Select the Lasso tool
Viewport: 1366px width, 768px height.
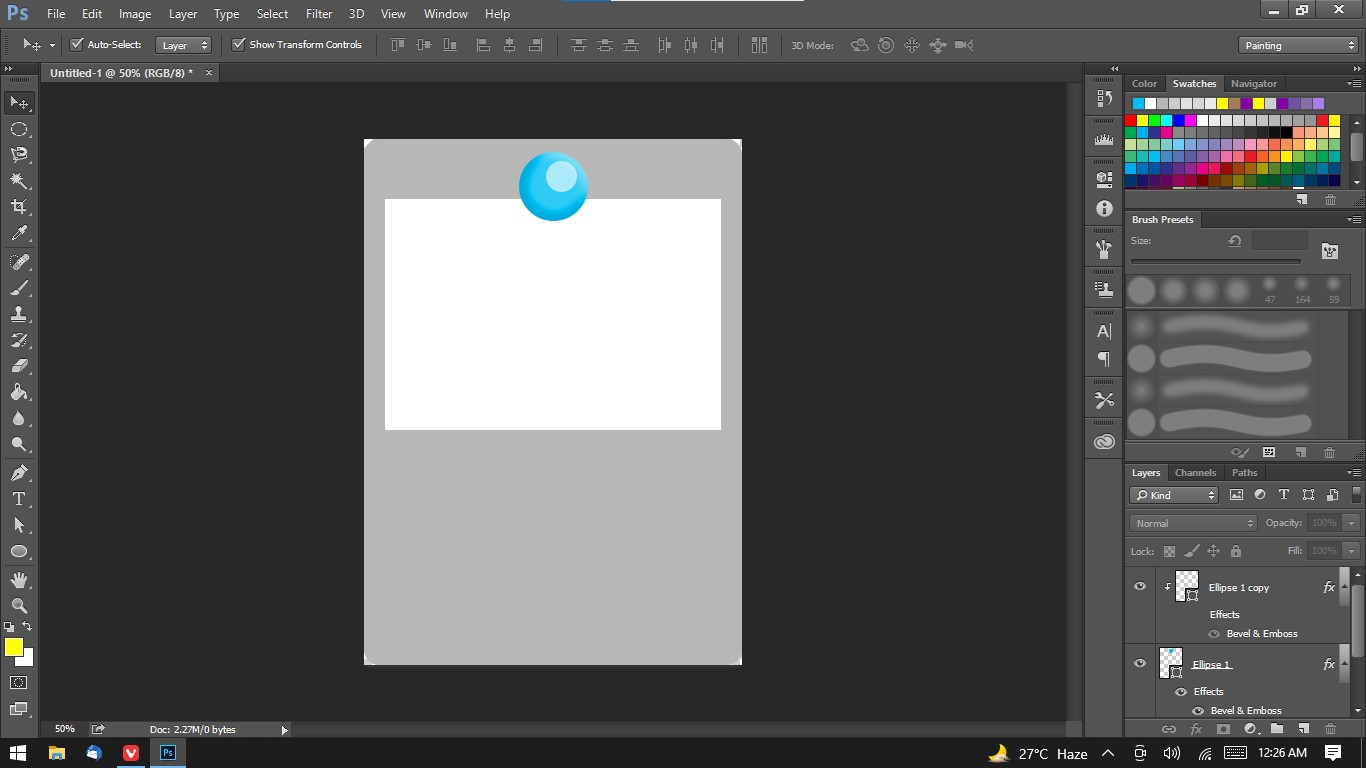coord(19,155)
